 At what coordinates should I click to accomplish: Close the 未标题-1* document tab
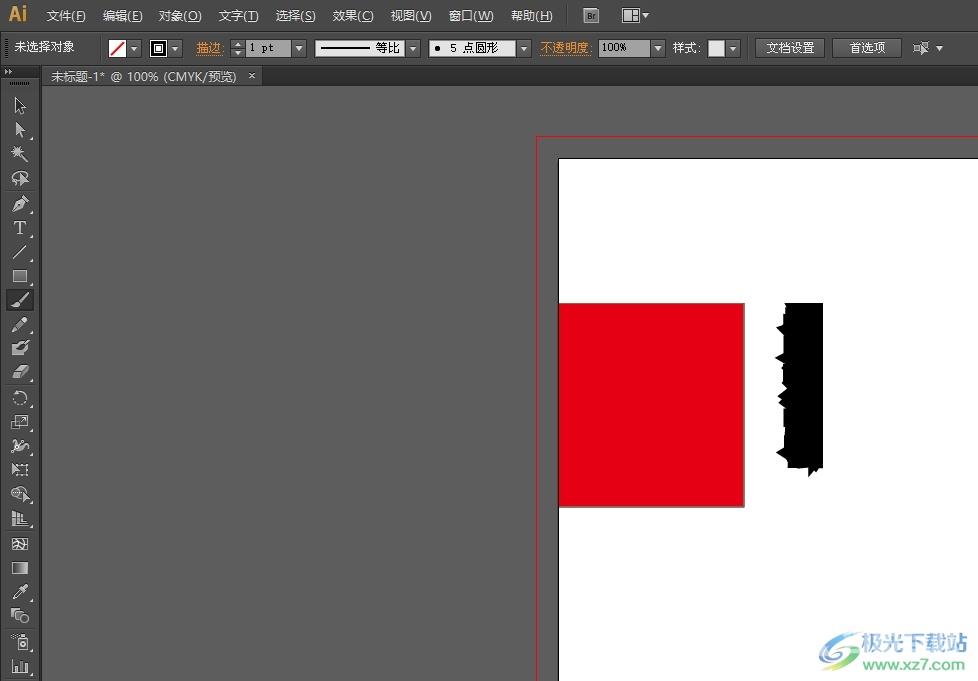(x=252, y=75)
